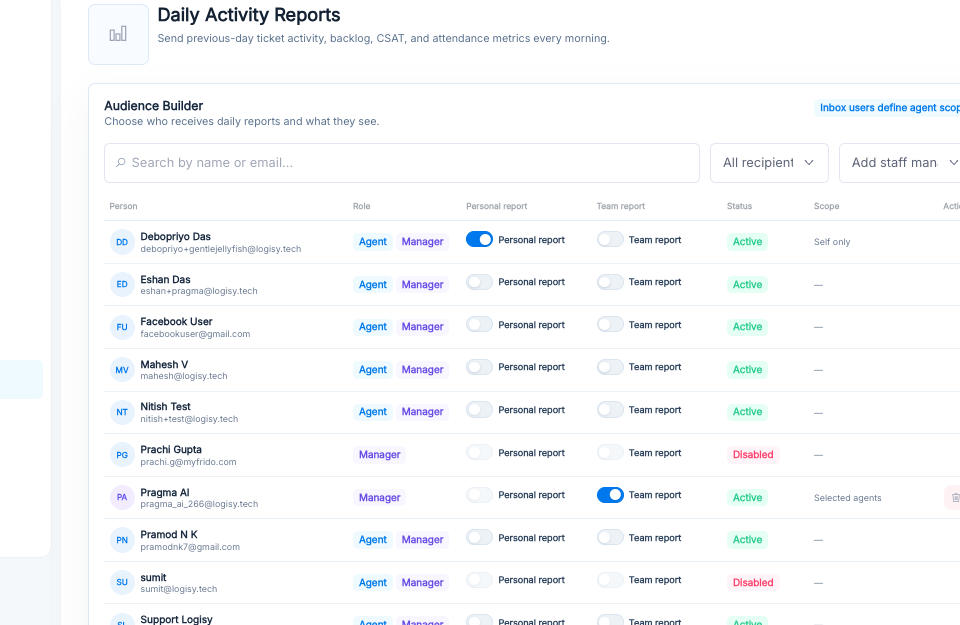This screenshot has width=960, height=625.
Task: Click the name Nitish Test
Action: click(165, 406)
